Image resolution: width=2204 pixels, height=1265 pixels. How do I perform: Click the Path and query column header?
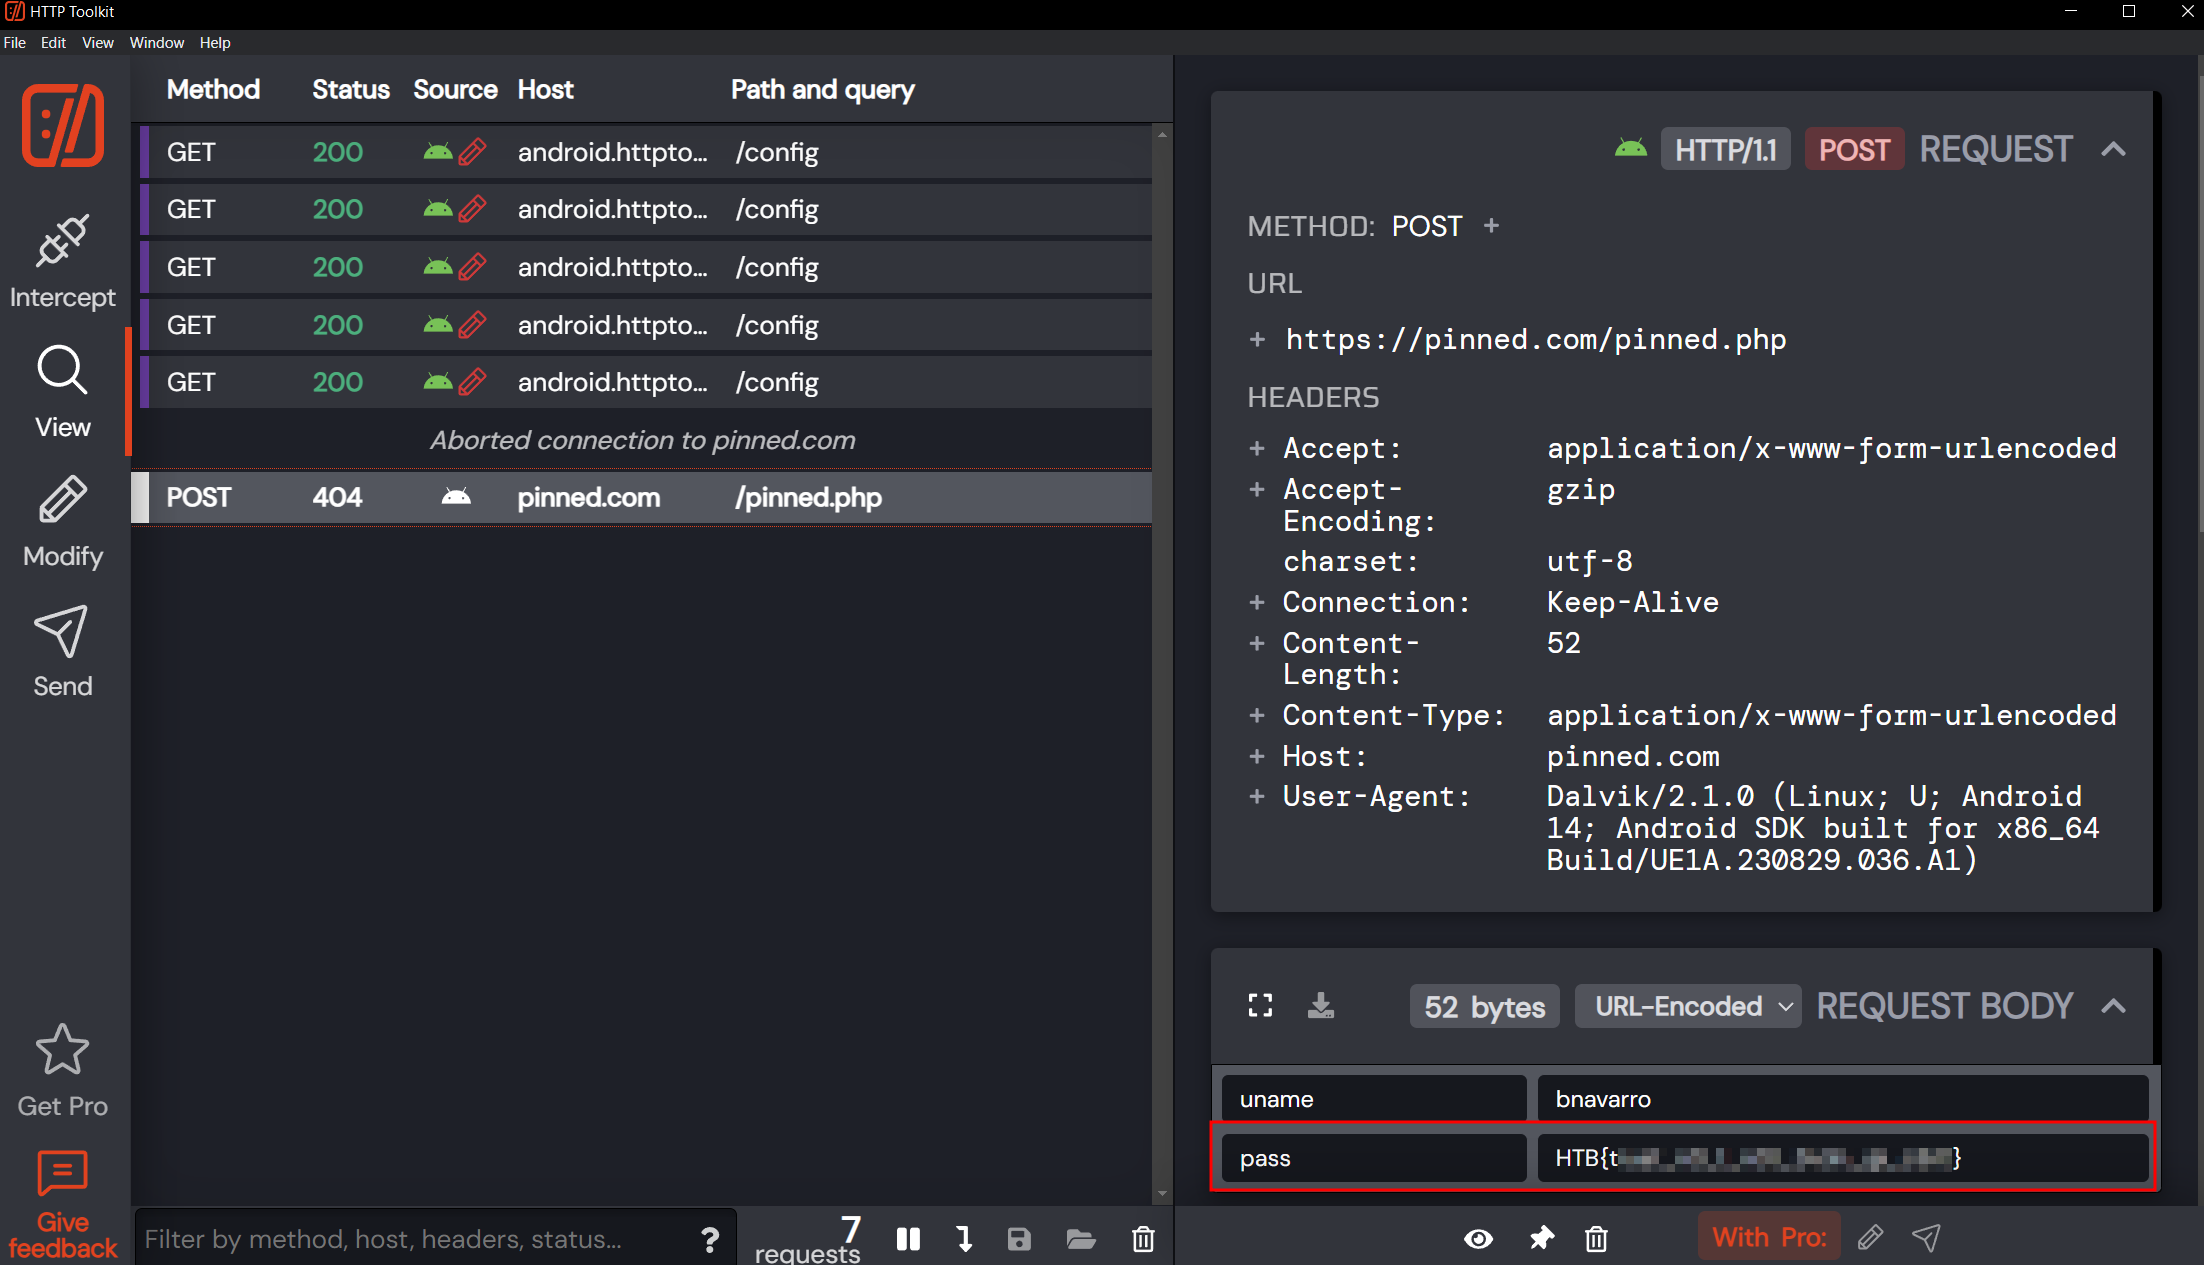(822, 90)
